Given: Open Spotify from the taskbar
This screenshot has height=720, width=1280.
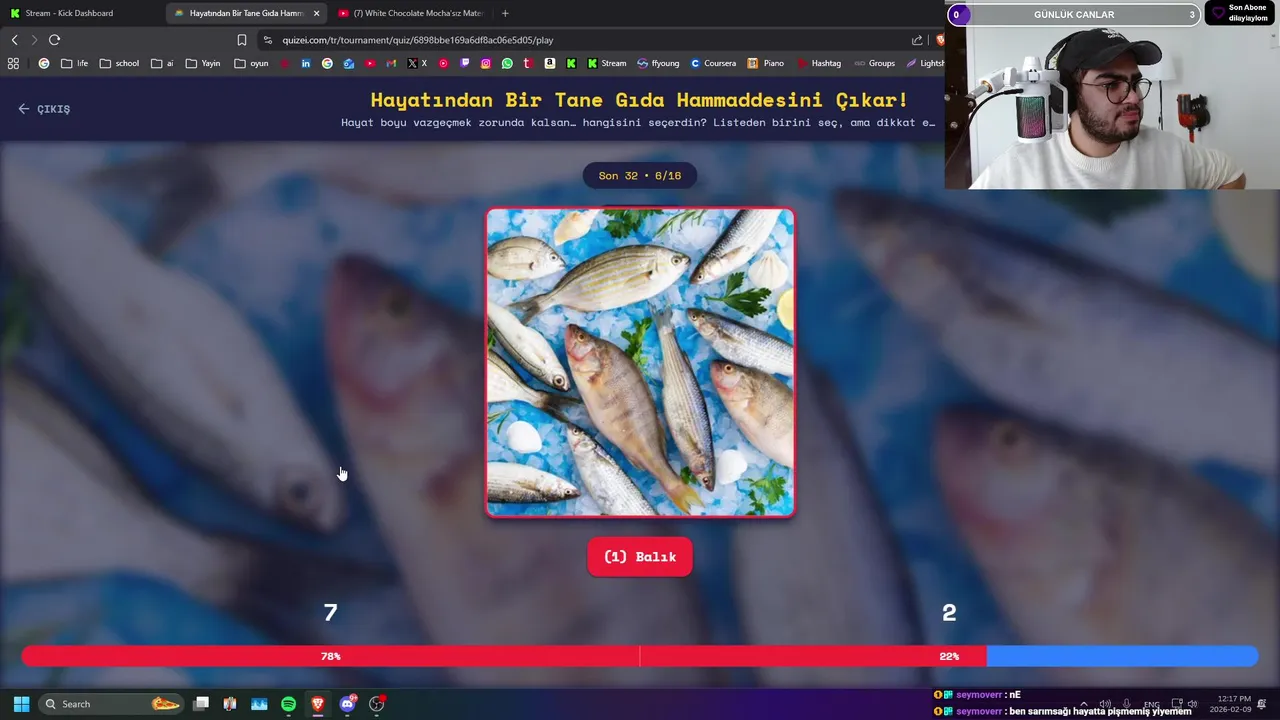Looking at the screenshot, I should coord(288,704).
